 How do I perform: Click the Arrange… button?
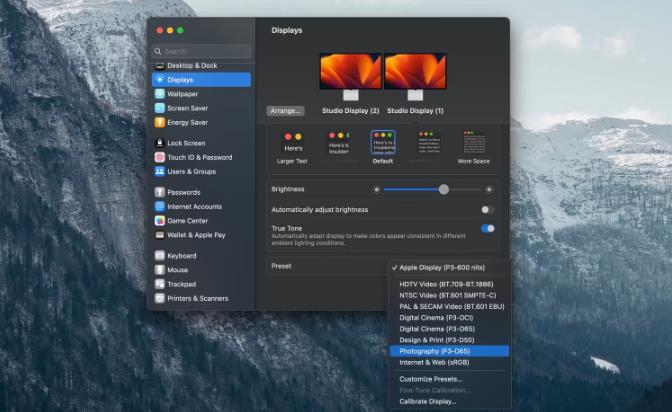click(x=285, y=111)
